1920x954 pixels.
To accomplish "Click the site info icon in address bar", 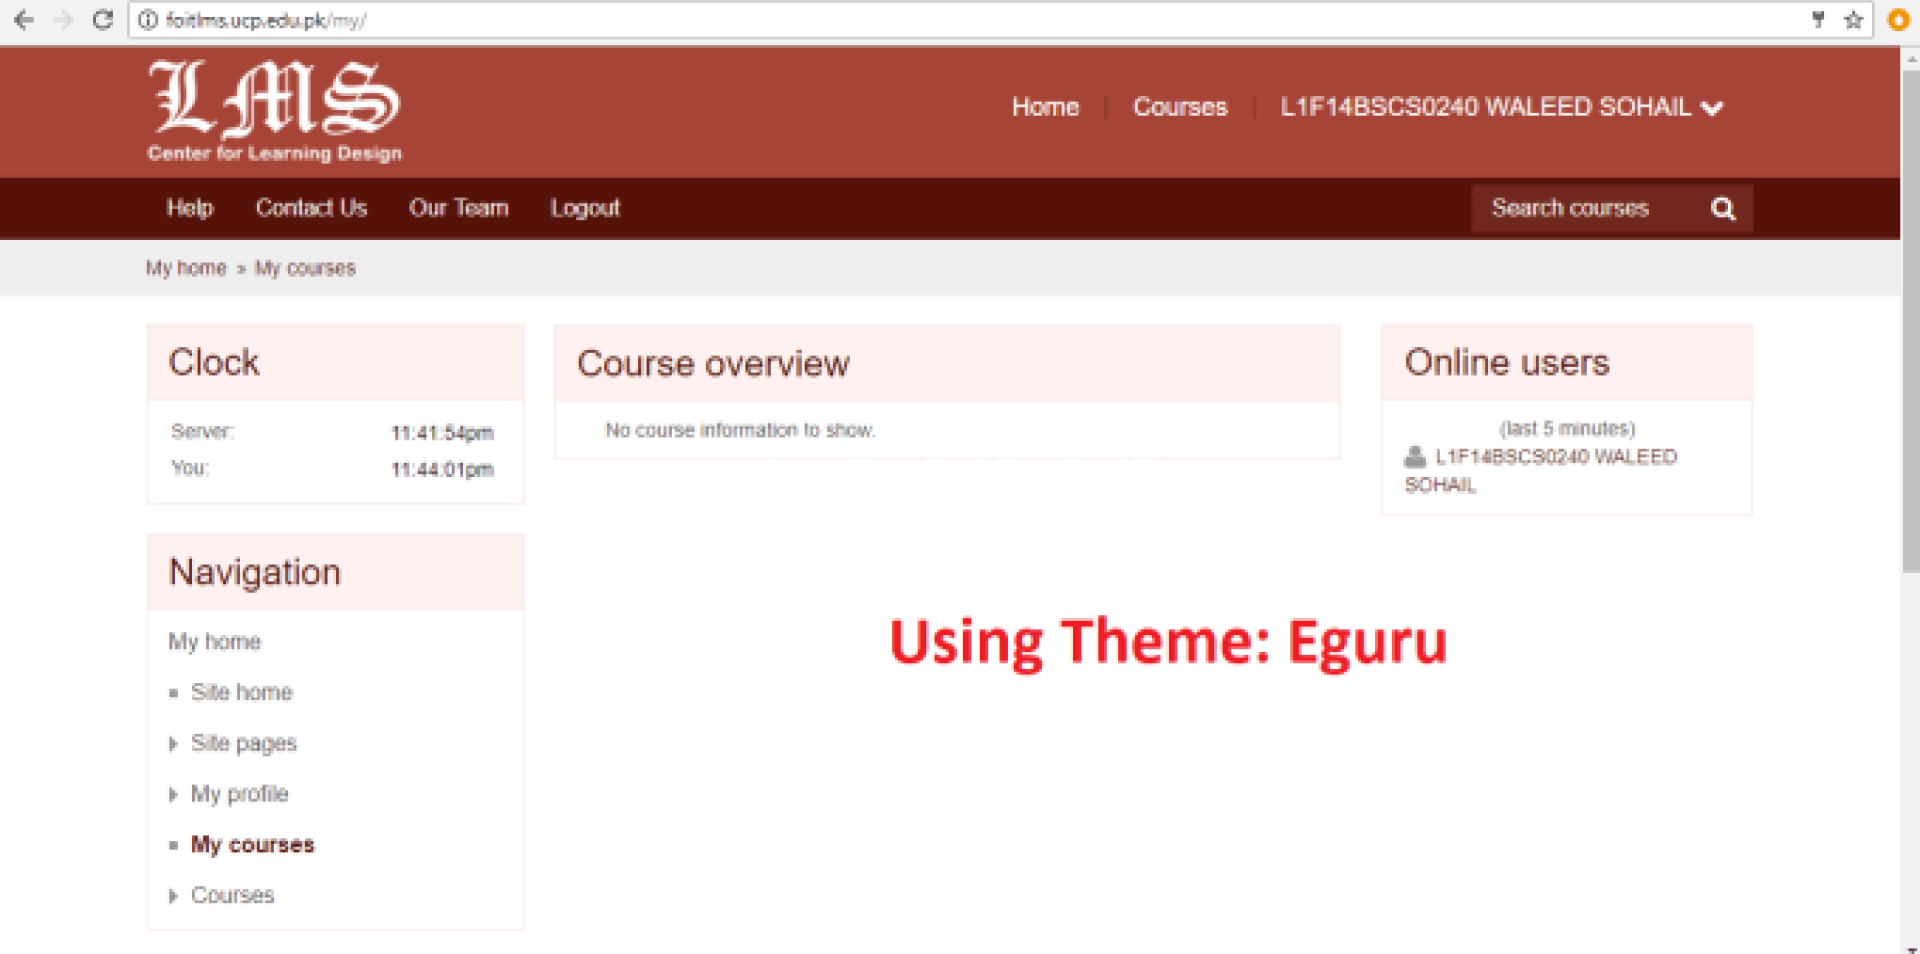I will click(148, 20).
